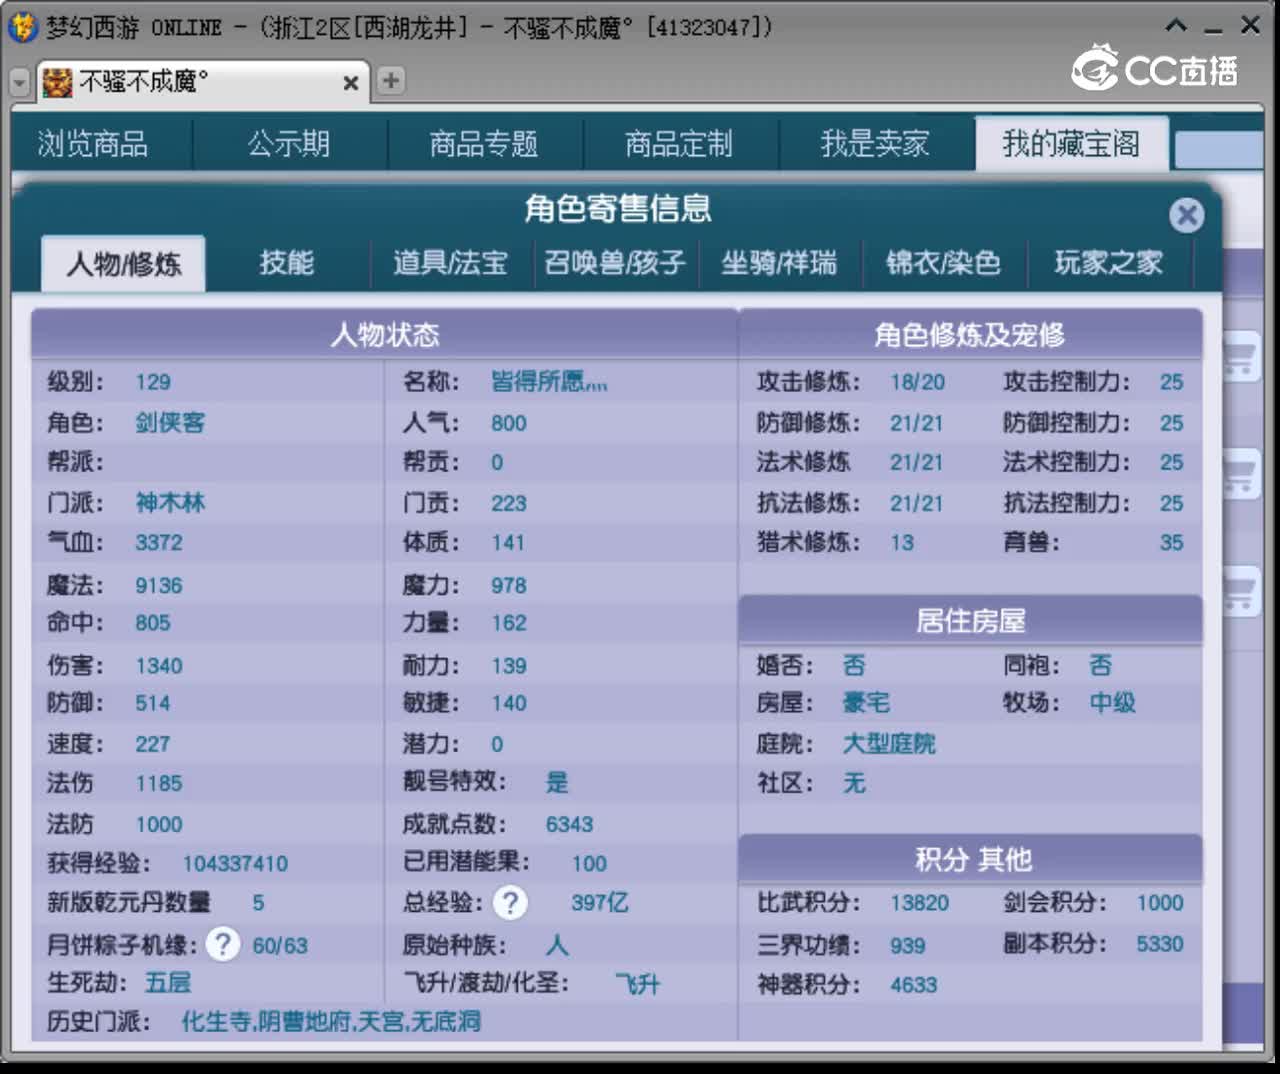The image size is (1280, 1074).
Task: Open the 玩家之家 tab
Action: click(1108, 263)
